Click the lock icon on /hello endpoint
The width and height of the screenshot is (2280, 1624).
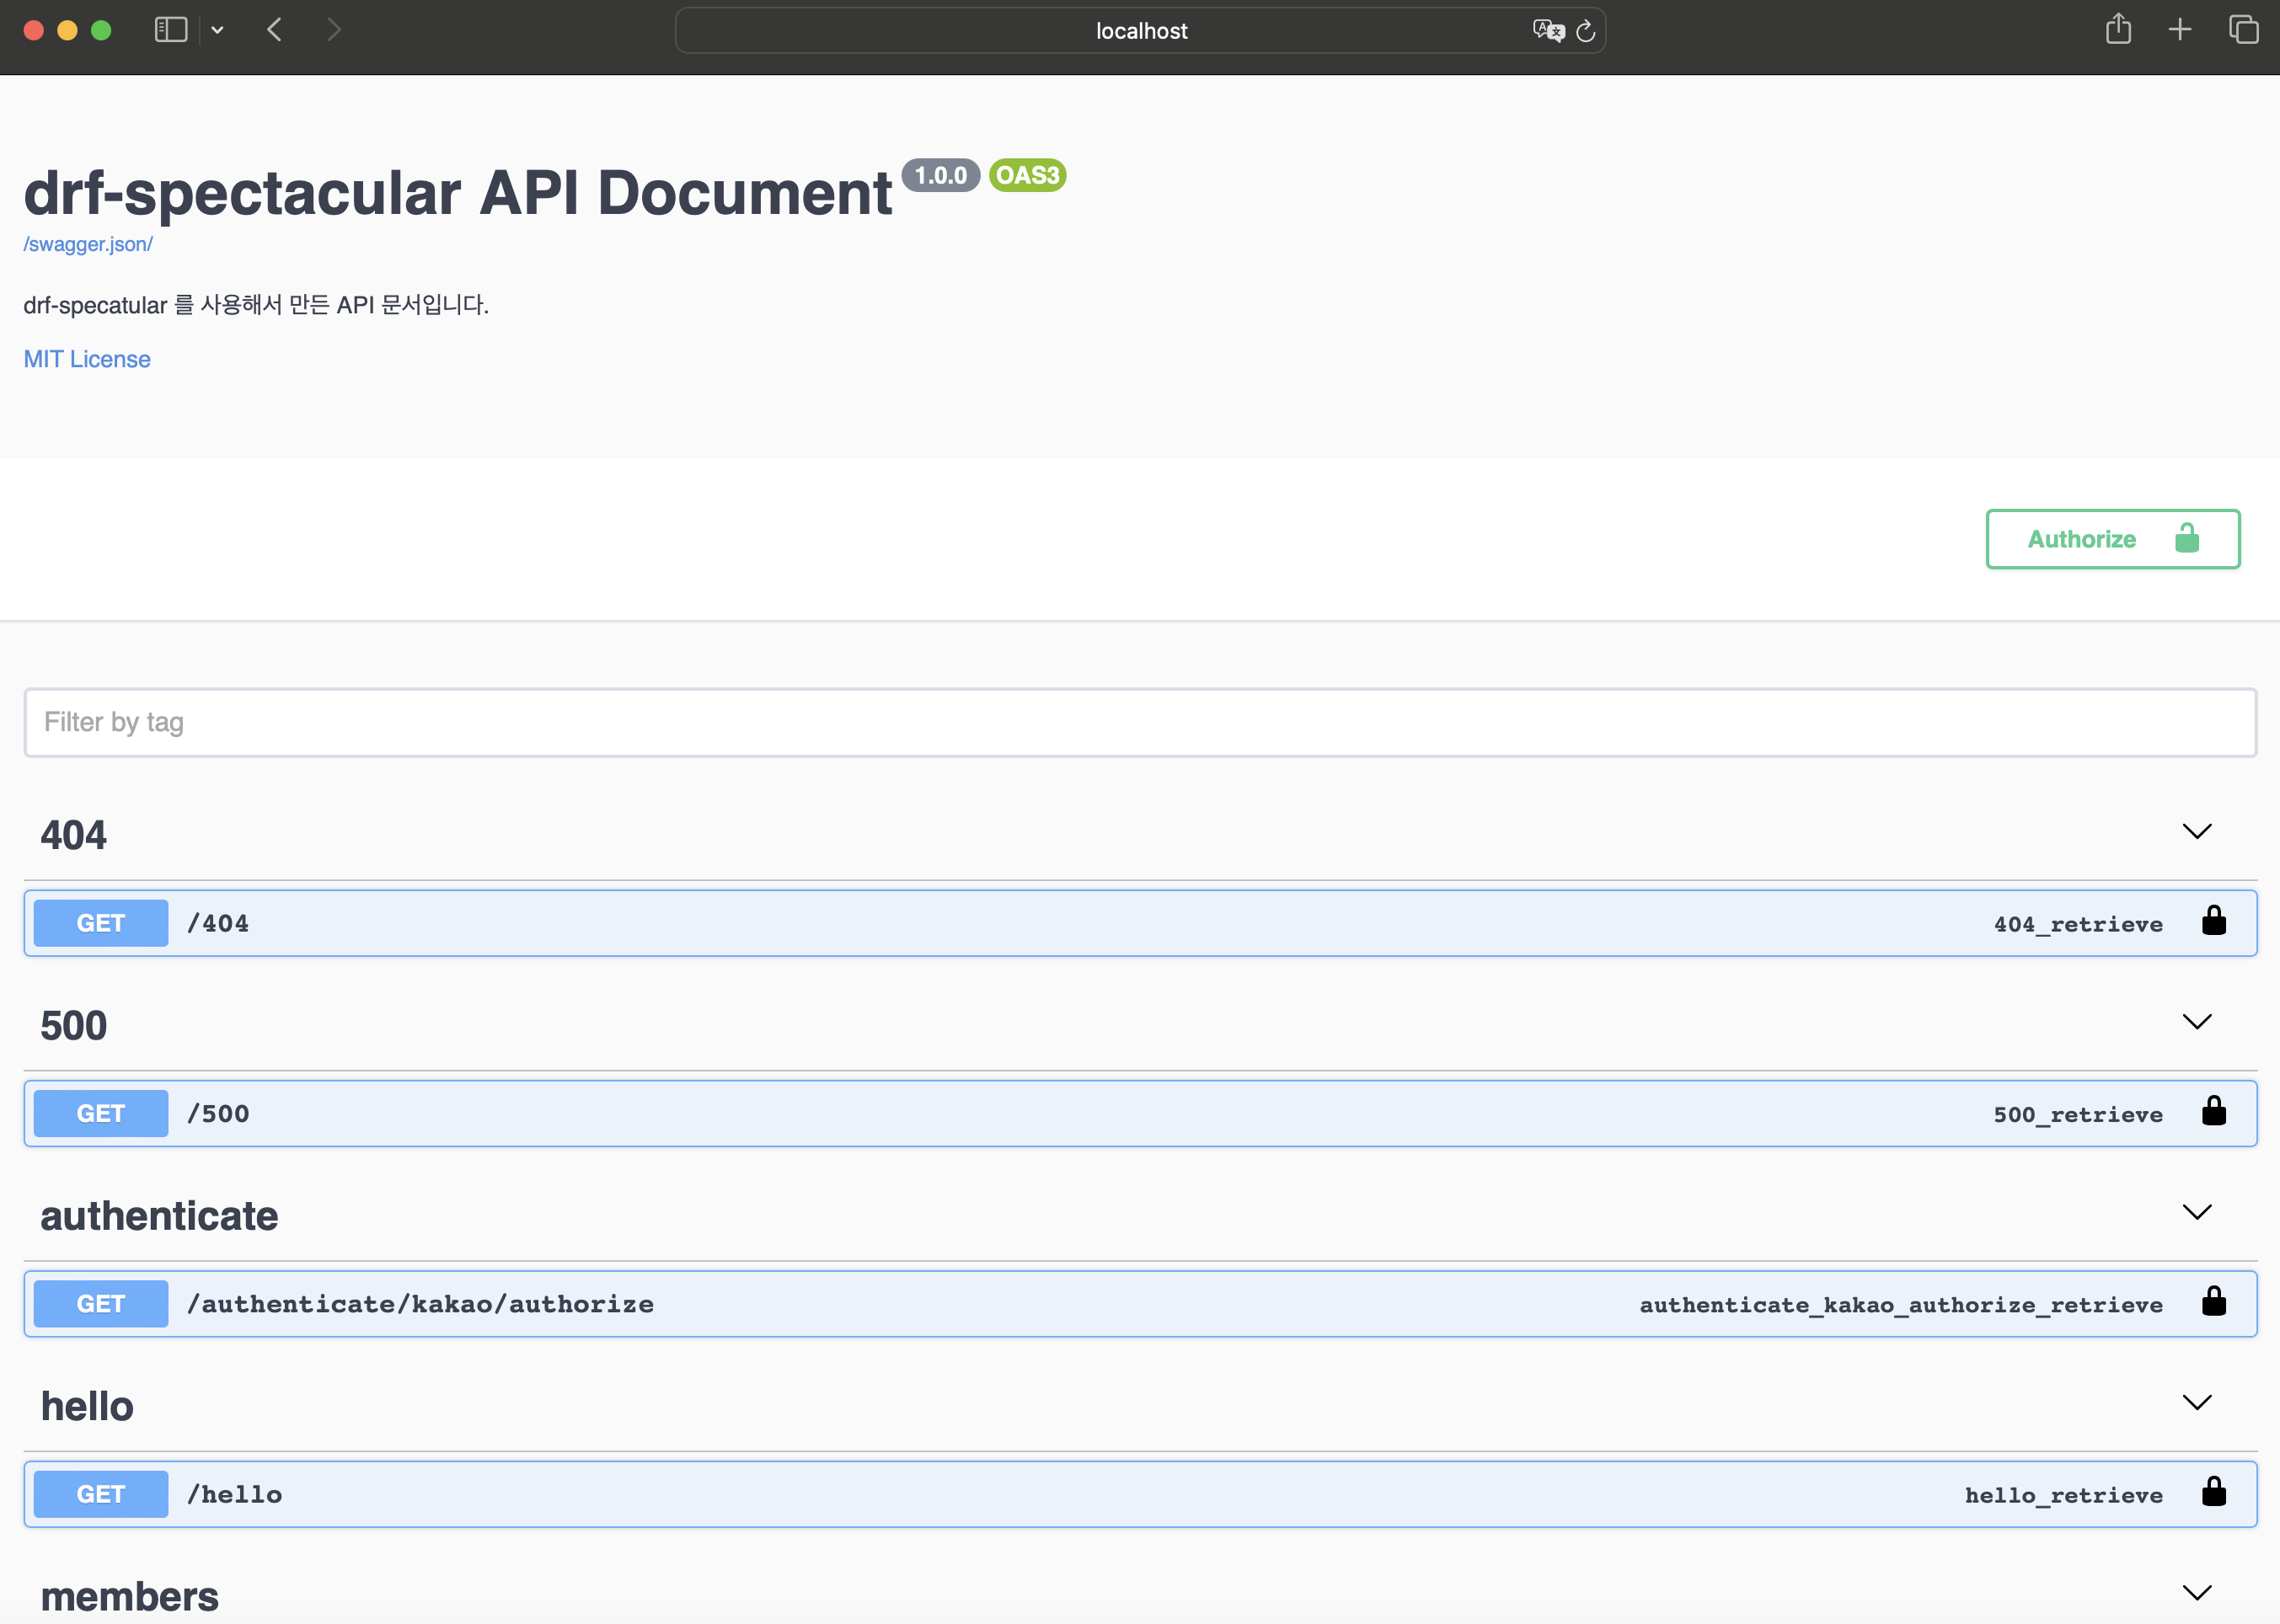pyautogui.click(x=2213, y=1492)
